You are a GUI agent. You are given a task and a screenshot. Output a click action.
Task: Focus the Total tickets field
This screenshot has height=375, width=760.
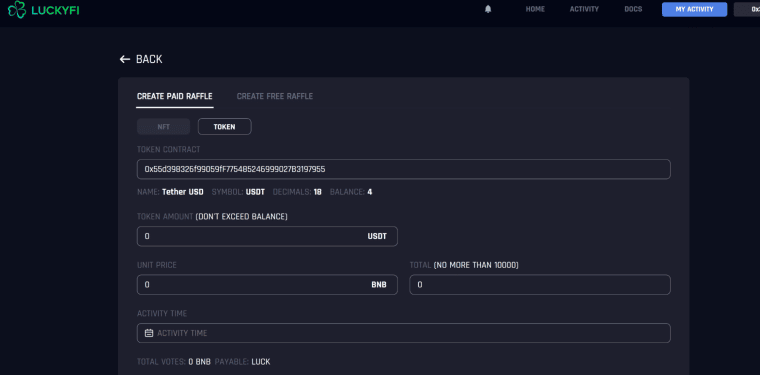click(x=540, y=285)
